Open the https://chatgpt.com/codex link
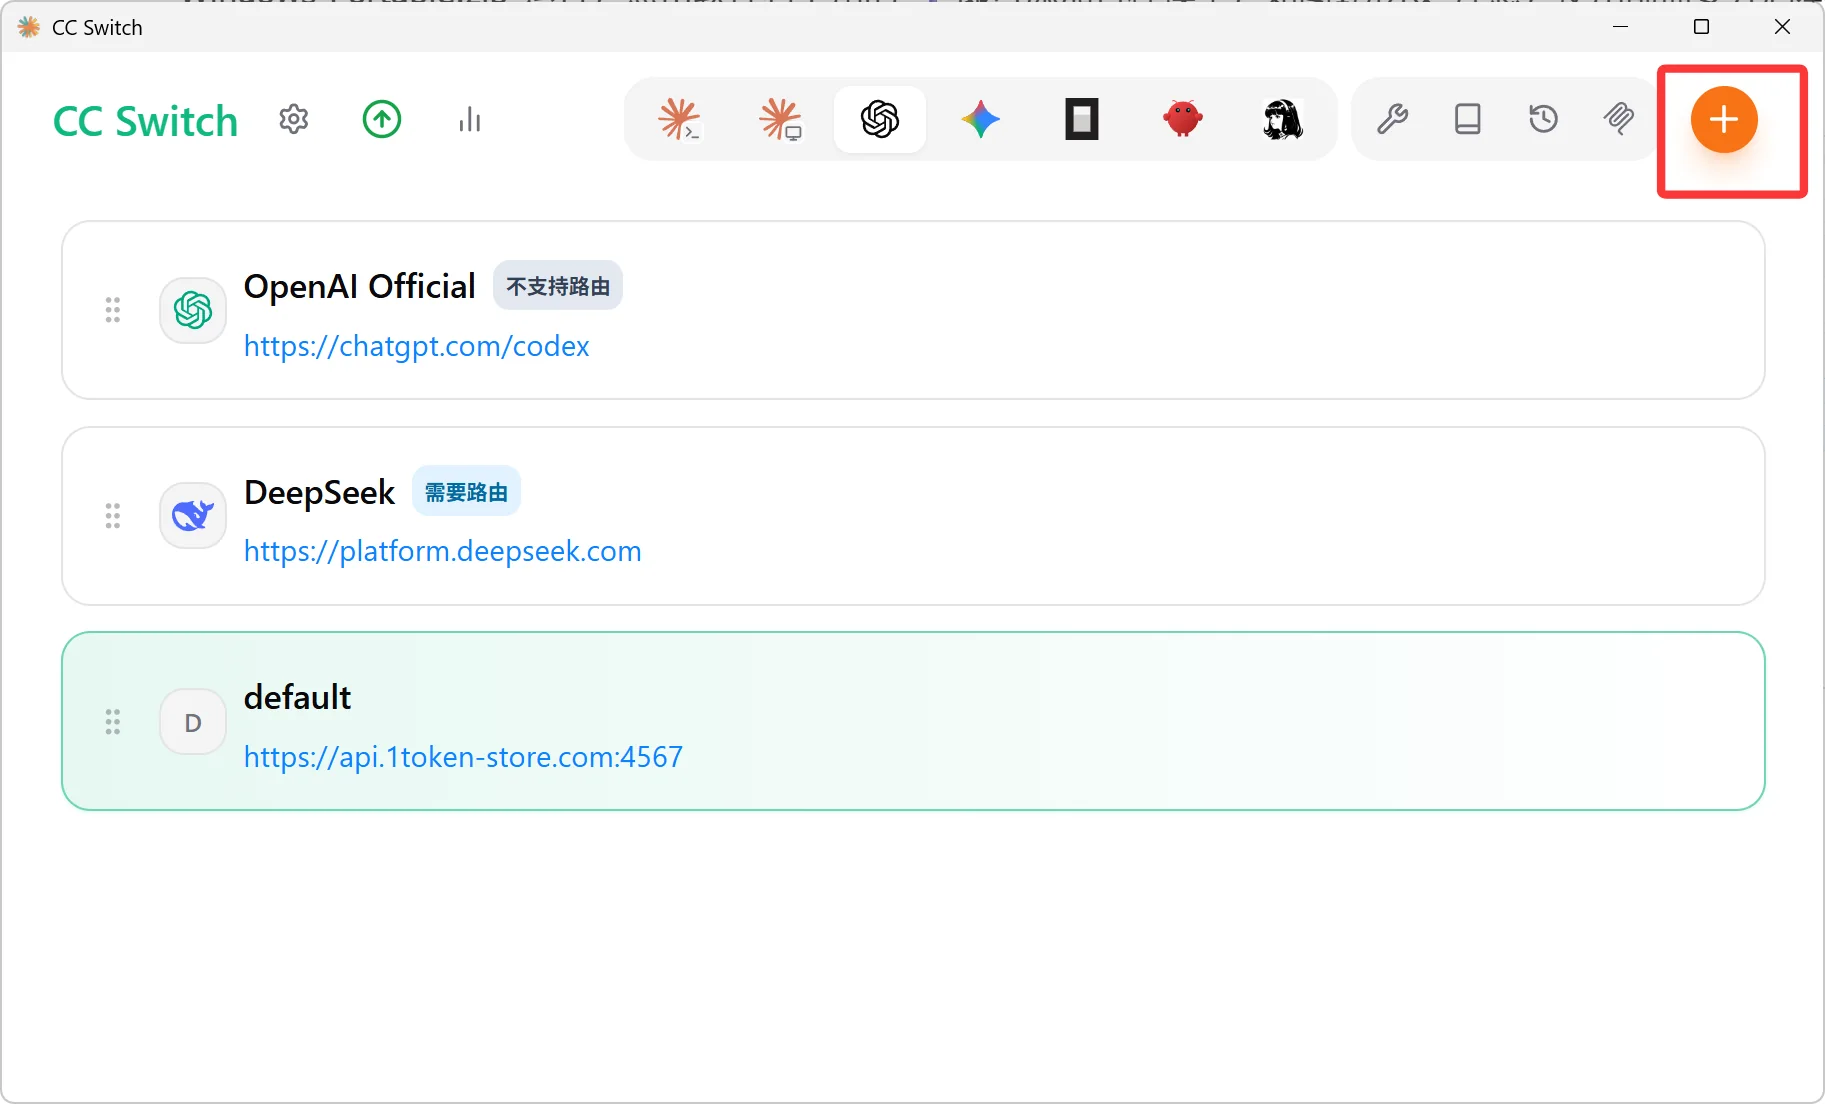Viewport: 1825px width, 1104px height. point(416,346)
